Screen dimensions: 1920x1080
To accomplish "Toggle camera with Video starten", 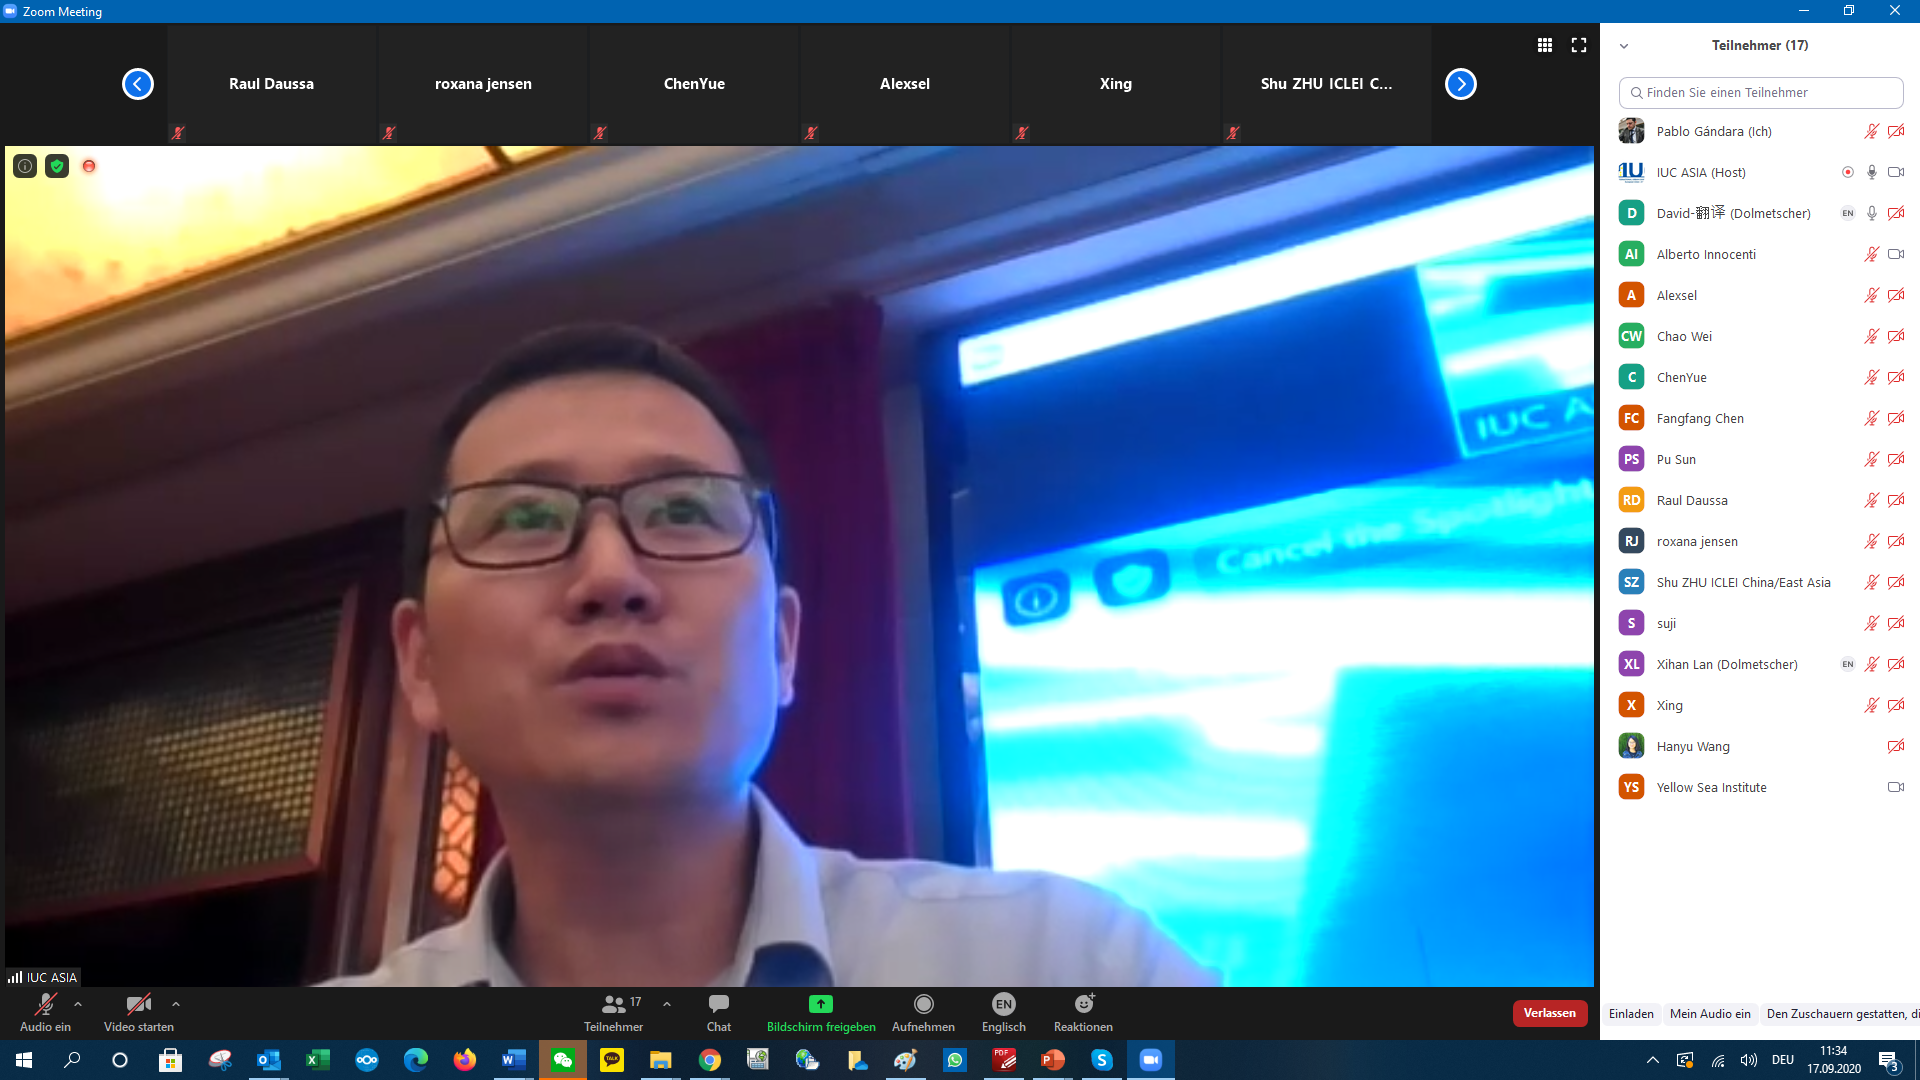I will coord(139,1012).
